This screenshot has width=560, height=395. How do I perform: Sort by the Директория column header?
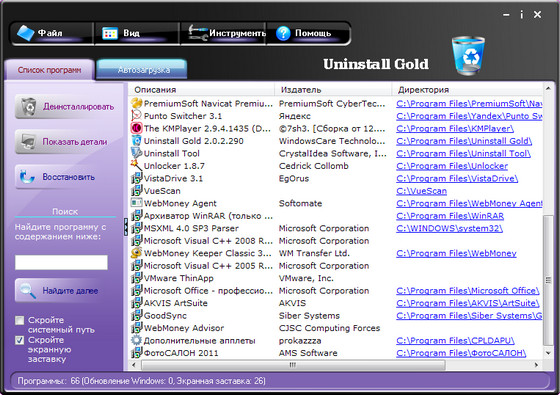click(x=467, y=90)
